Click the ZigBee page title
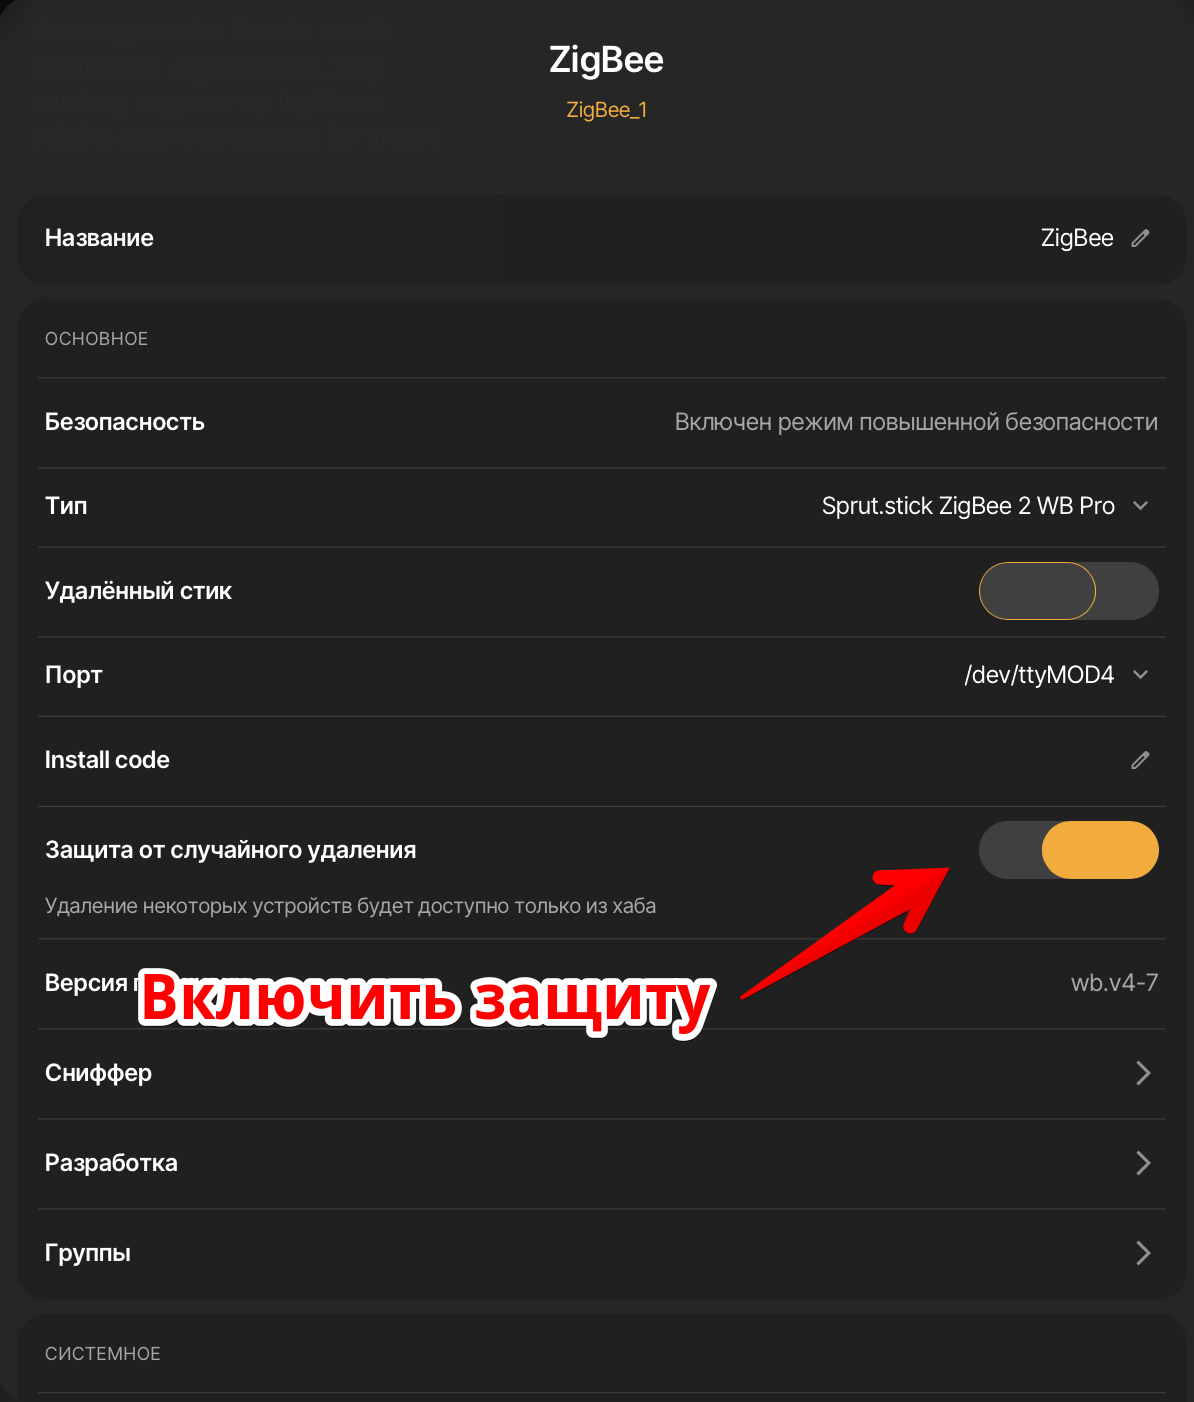 point(606,60)
